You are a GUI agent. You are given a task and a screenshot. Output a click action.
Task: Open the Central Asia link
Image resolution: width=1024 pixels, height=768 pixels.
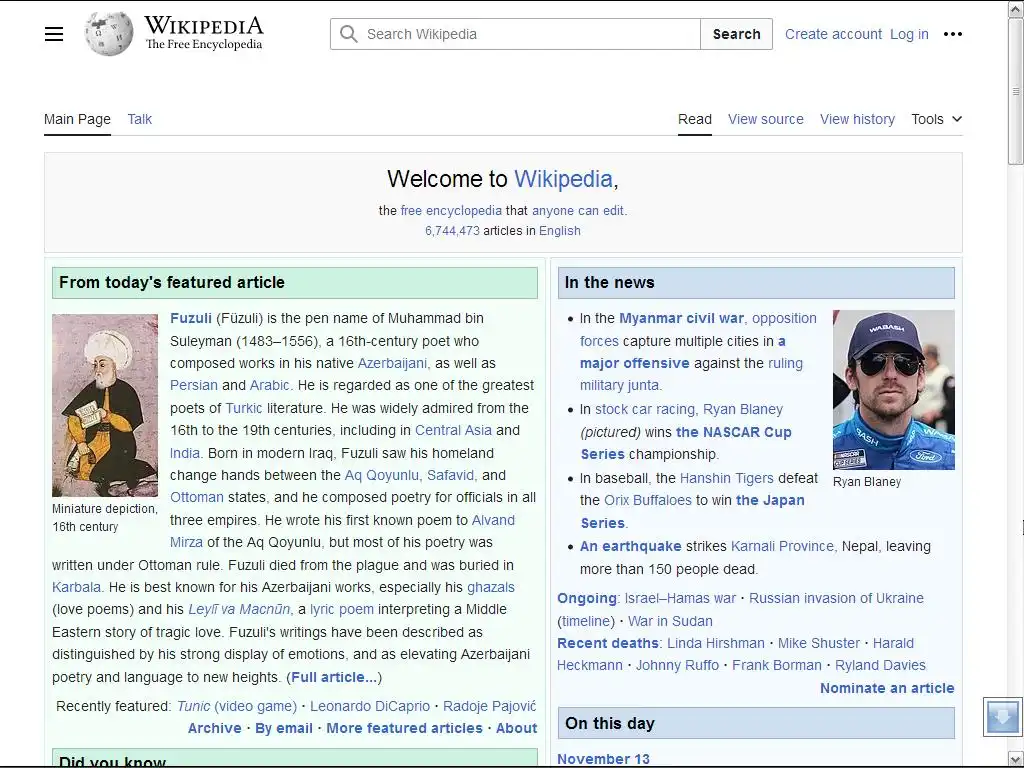pyautogui.click(x=453, y=430)
